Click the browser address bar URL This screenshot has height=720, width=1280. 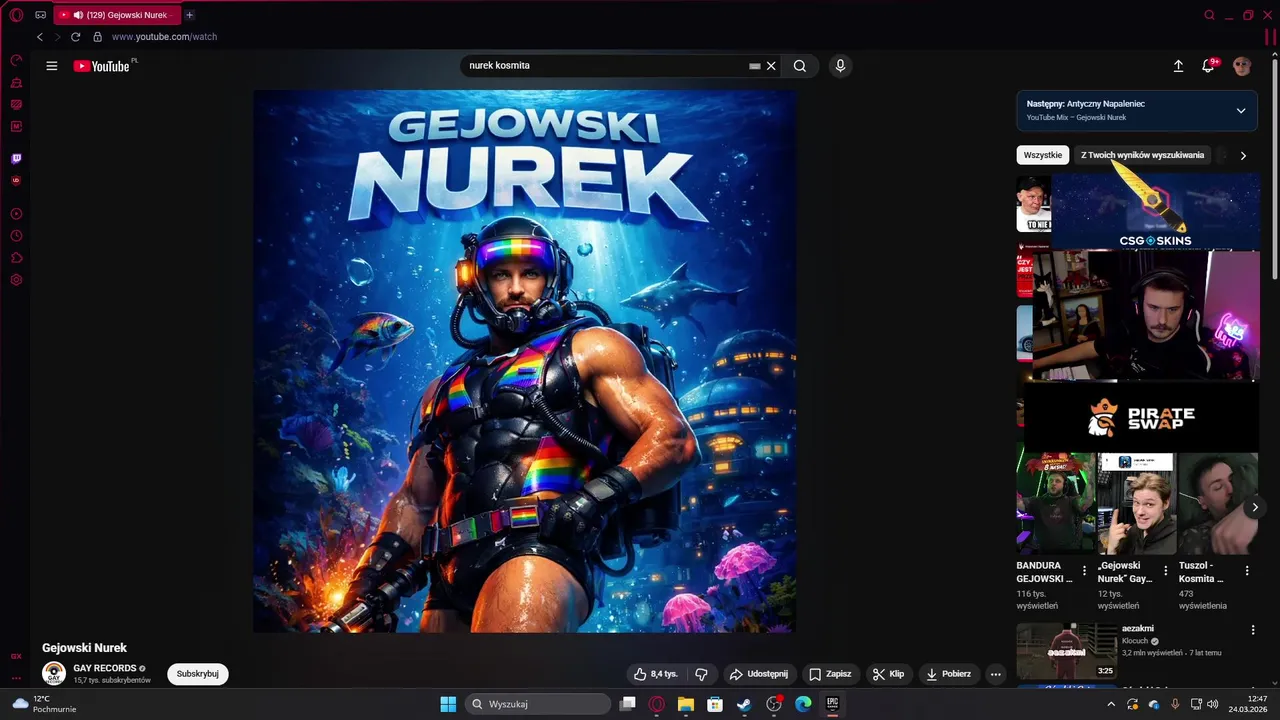[164, 37]
